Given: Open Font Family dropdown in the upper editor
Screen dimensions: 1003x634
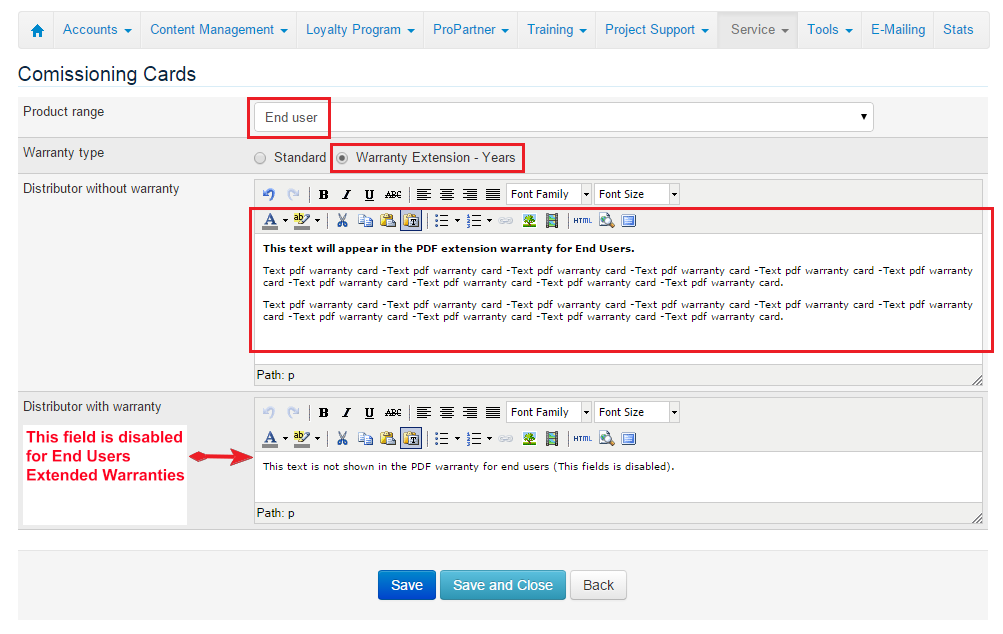Looking at the screenshot, I should point(549,194).
